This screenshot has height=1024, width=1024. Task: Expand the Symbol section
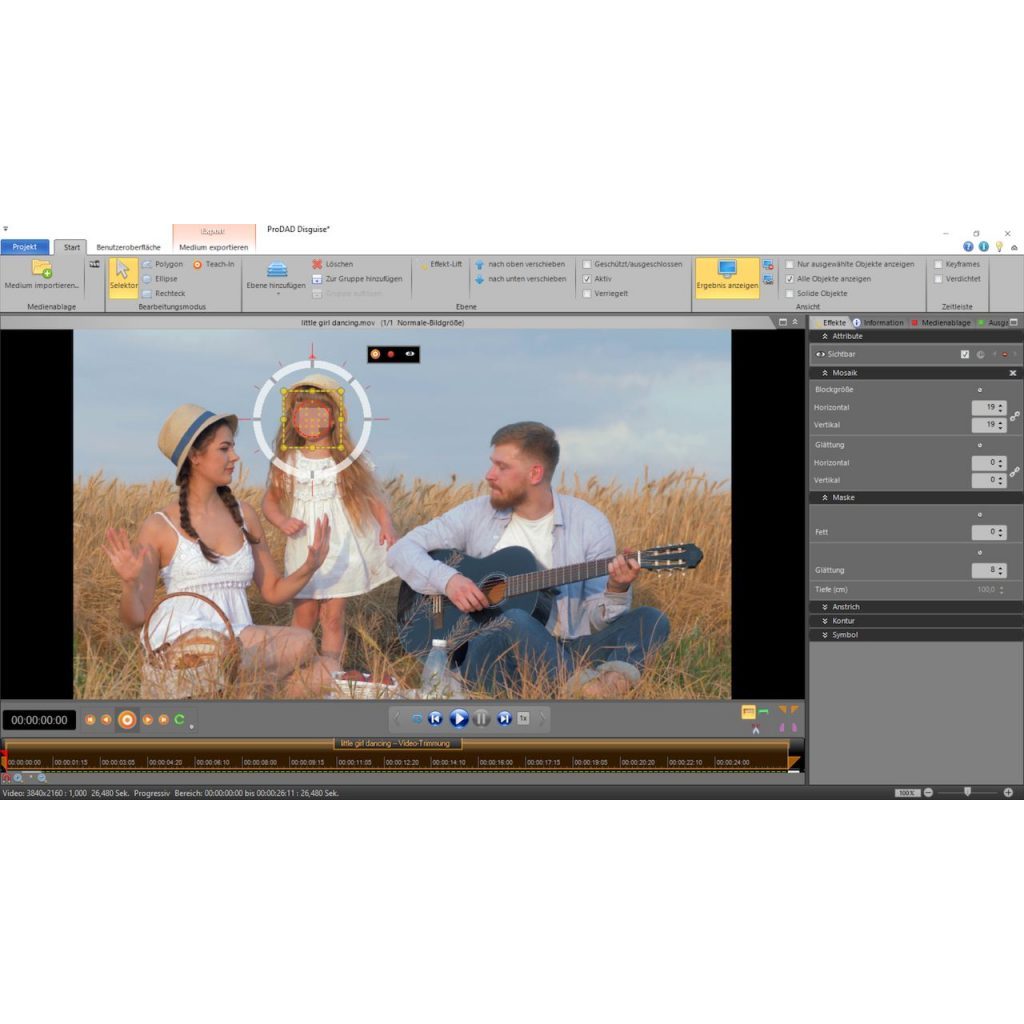pyautogui.click(x=825, y=635)
